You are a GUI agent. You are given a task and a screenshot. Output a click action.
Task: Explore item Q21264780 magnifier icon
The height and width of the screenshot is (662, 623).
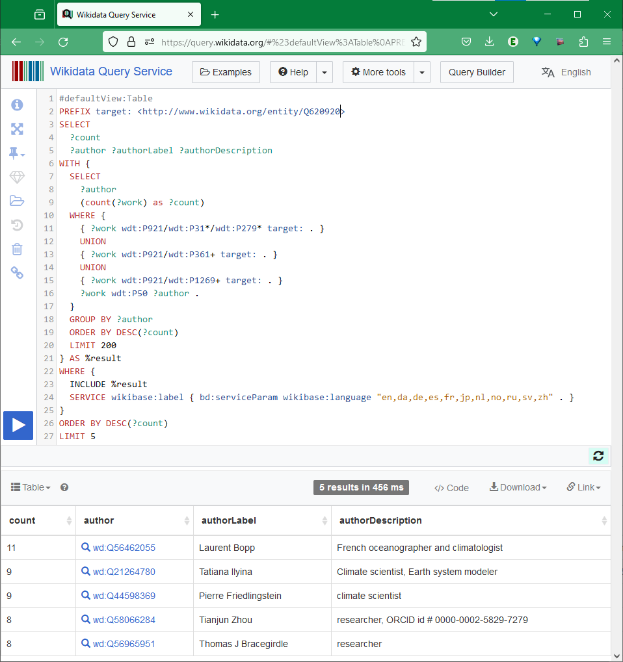tap(85, 571)
